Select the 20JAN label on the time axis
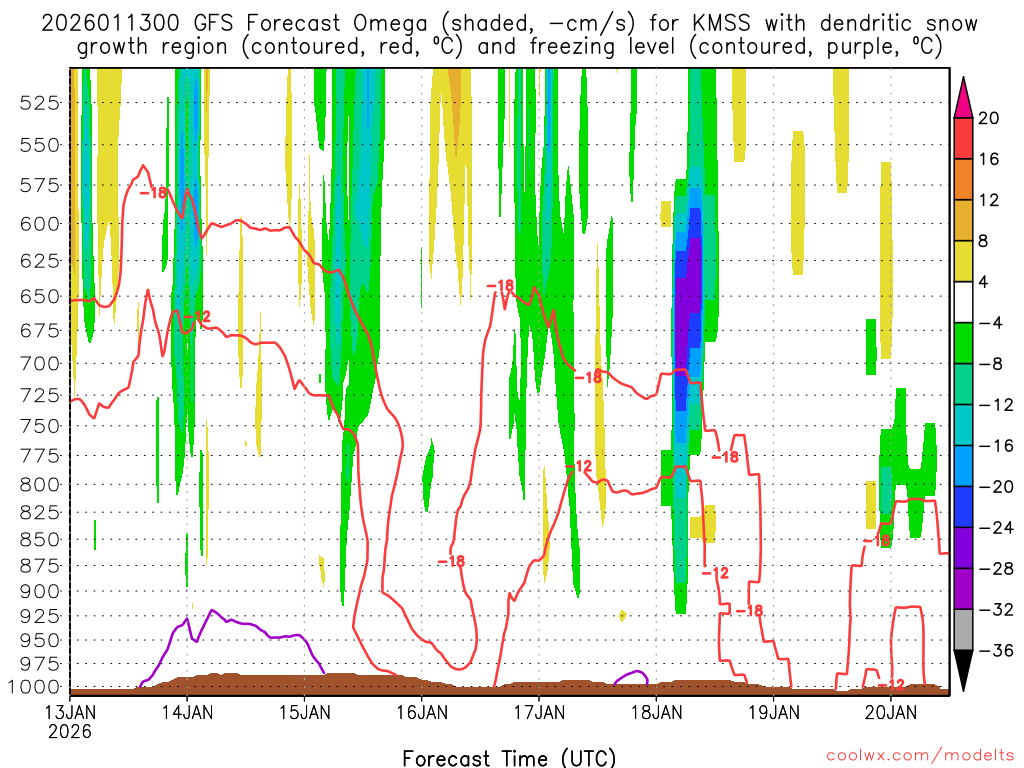The height and width of the screenshot is (768, 1024). pos(890,713)
